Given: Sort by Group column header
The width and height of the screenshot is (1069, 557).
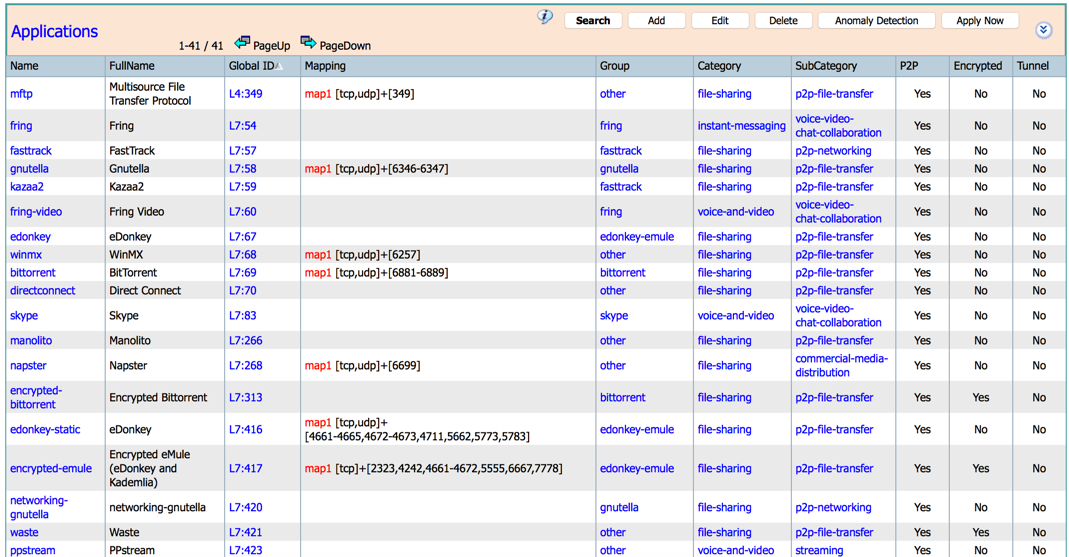Looking at the screenshot, I should pos(614,66).
